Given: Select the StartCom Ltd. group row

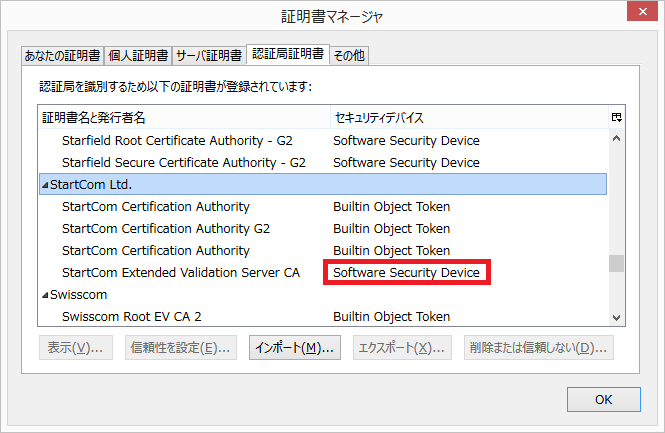Looking at the screenshot, I should click(323, 184).
